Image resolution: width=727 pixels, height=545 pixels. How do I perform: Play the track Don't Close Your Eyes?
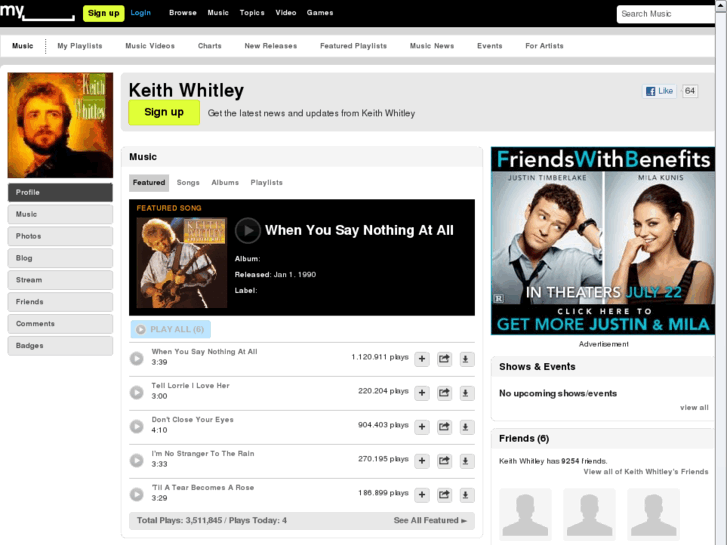click(136, 426)
